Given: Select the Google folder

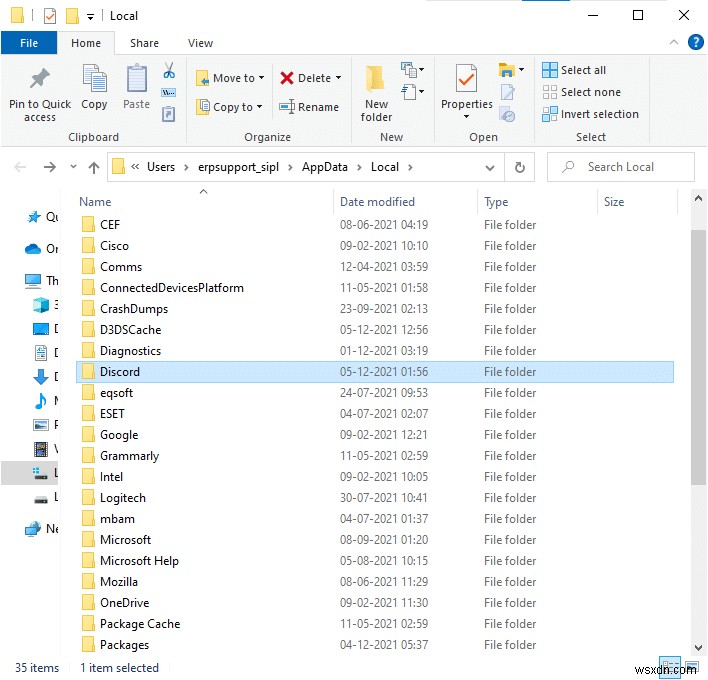Looking at the screenshot, I should 375,435.
